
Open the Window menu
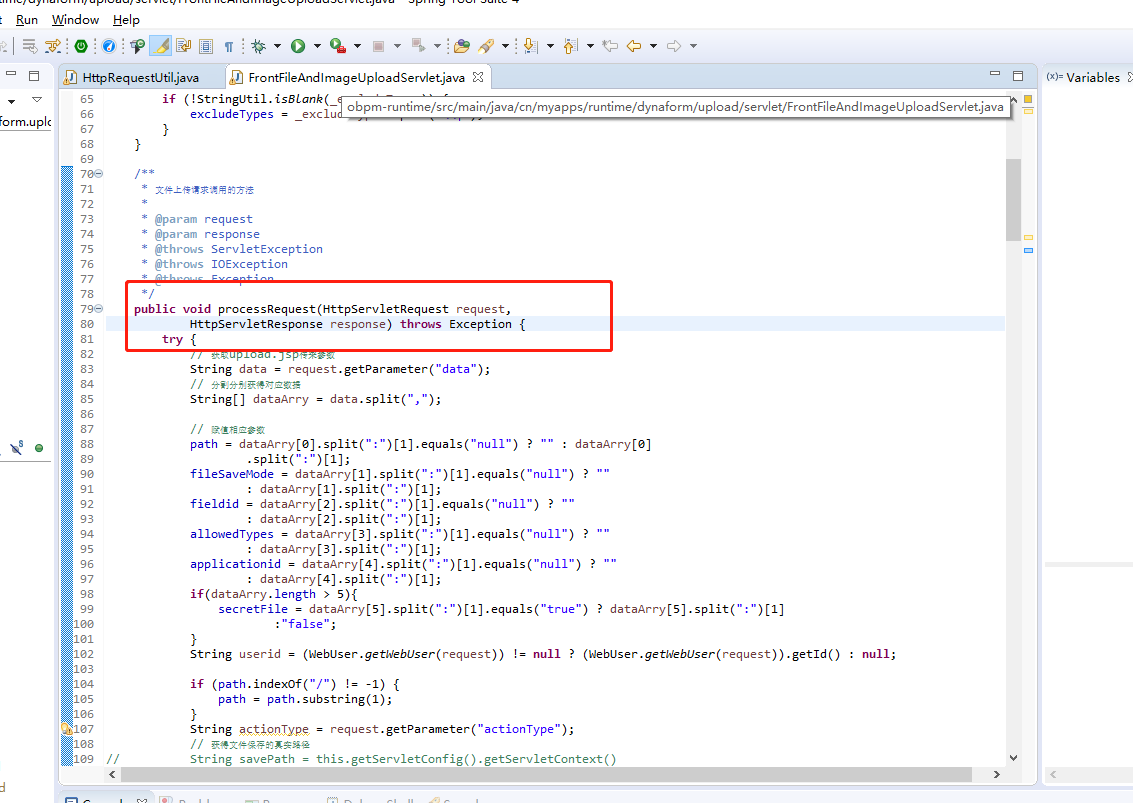click(75, 20)
